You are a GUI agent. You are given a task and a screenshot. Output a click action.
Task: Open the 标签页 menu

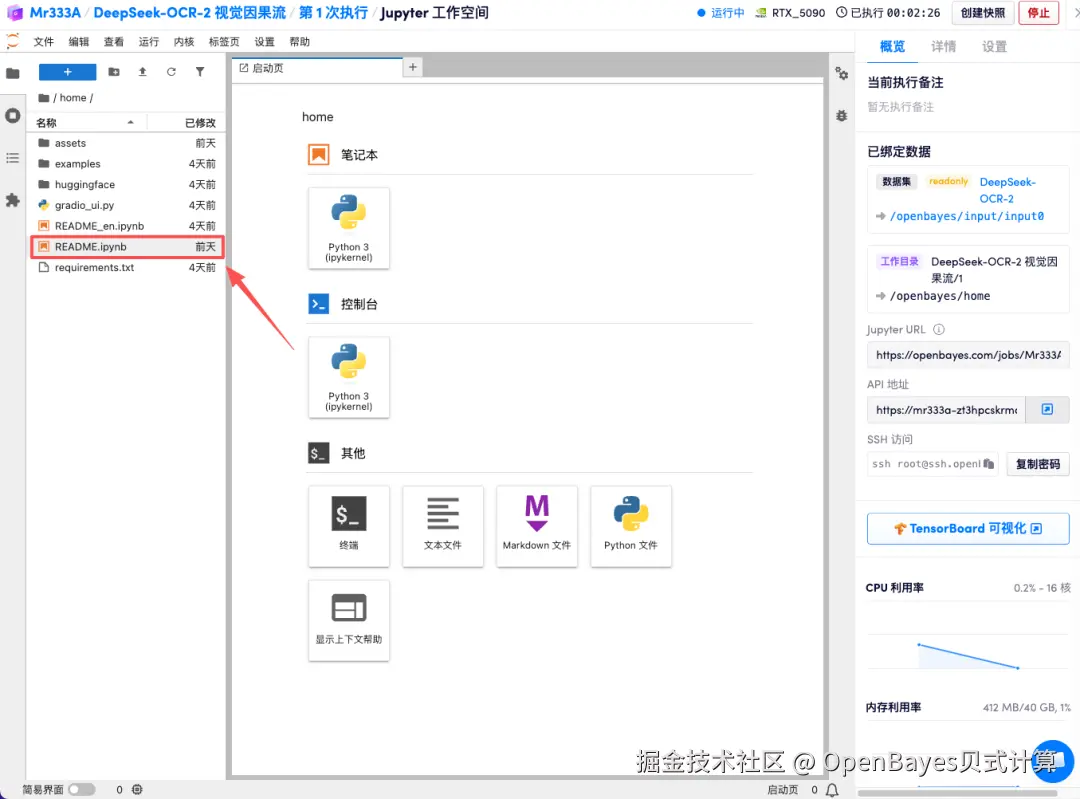click(x=224, y=41)
